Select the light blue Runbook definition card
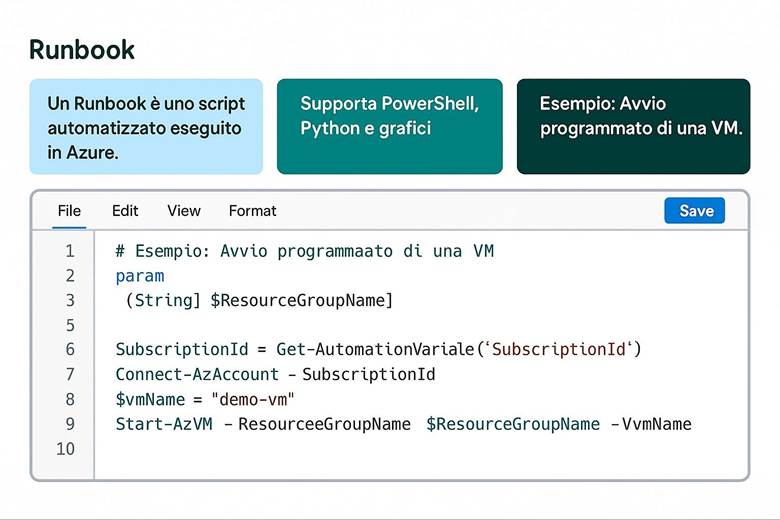Viewport: 780px width, 520px height. pyautogui.click(x=146, y=127)
